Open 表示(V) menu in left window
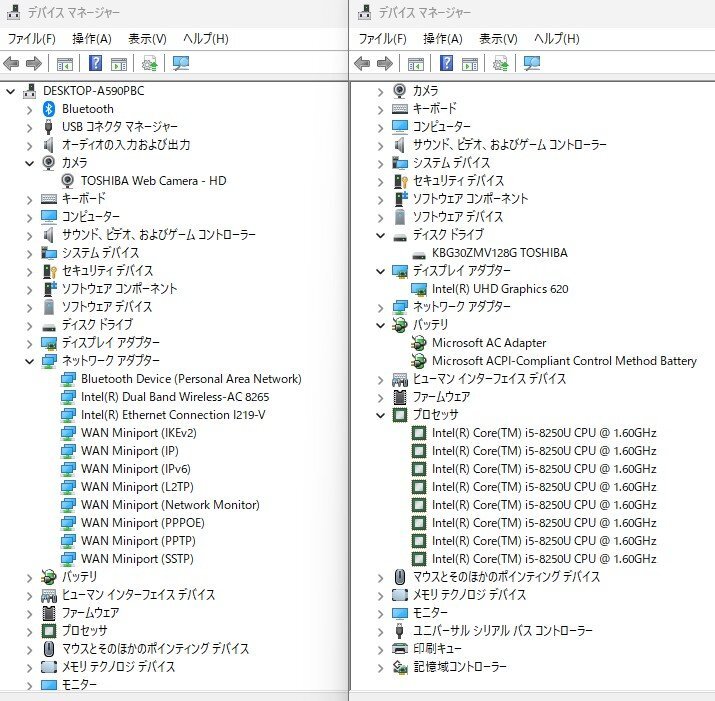 (x=147, y=39)
